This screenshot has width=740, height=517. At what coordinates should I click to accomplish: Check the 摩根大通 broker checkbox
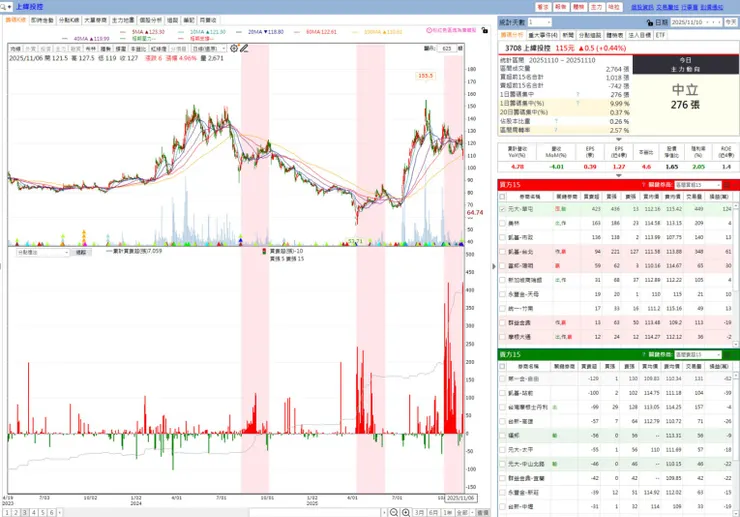(x=502, y=337)
